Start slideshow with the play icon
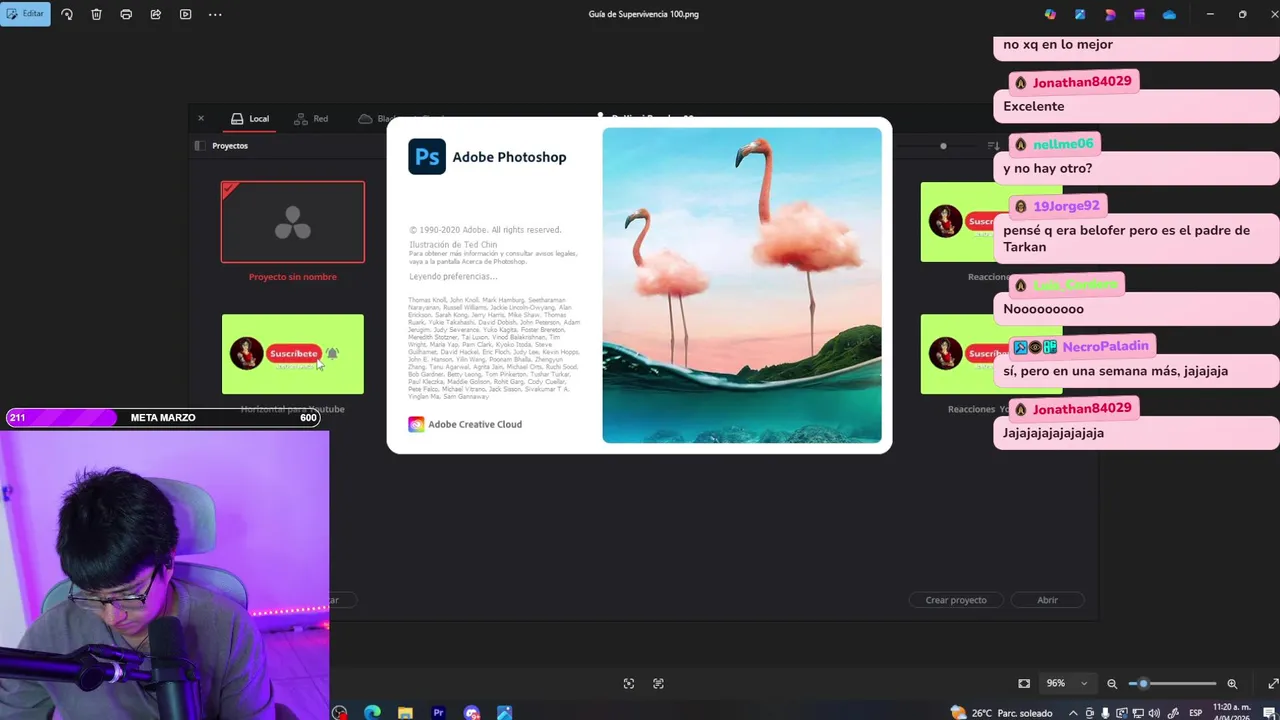Viewport: 1280px width, 720px height. pos(186,15)
